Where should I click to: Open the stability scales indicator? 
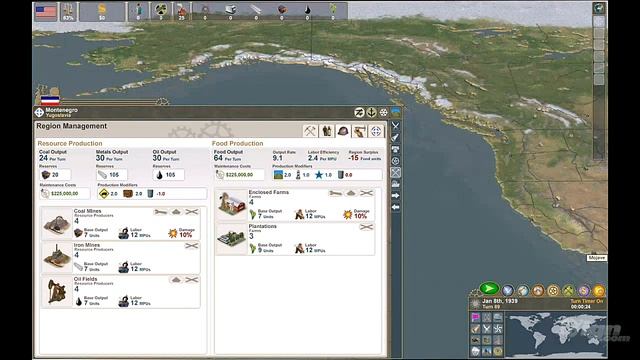click(68, 11)
